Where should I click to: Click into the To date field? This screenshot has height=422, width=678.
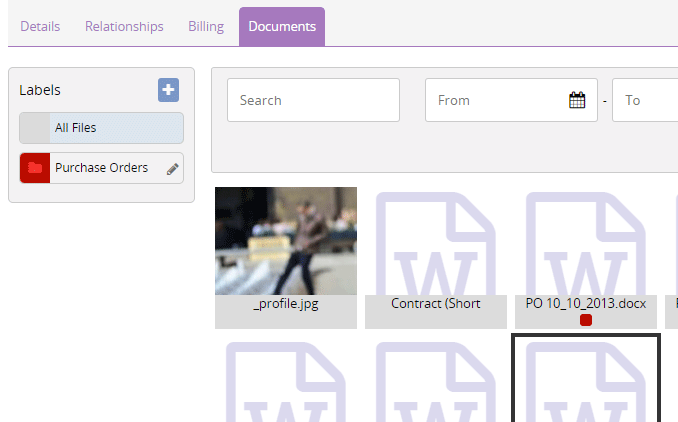(648, 100)
